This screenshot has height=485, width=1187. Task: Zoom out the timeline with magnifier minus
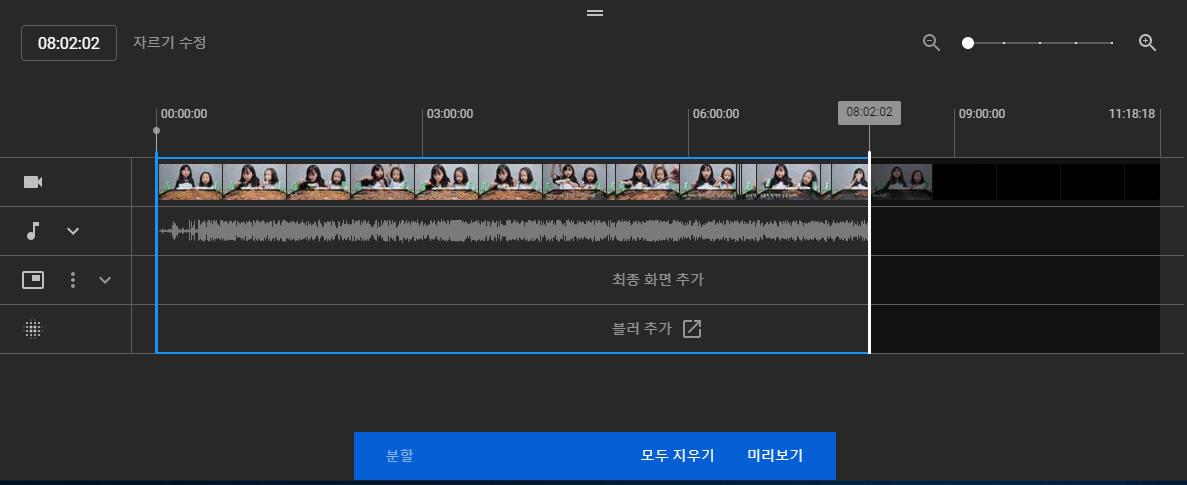coord(931,43)
